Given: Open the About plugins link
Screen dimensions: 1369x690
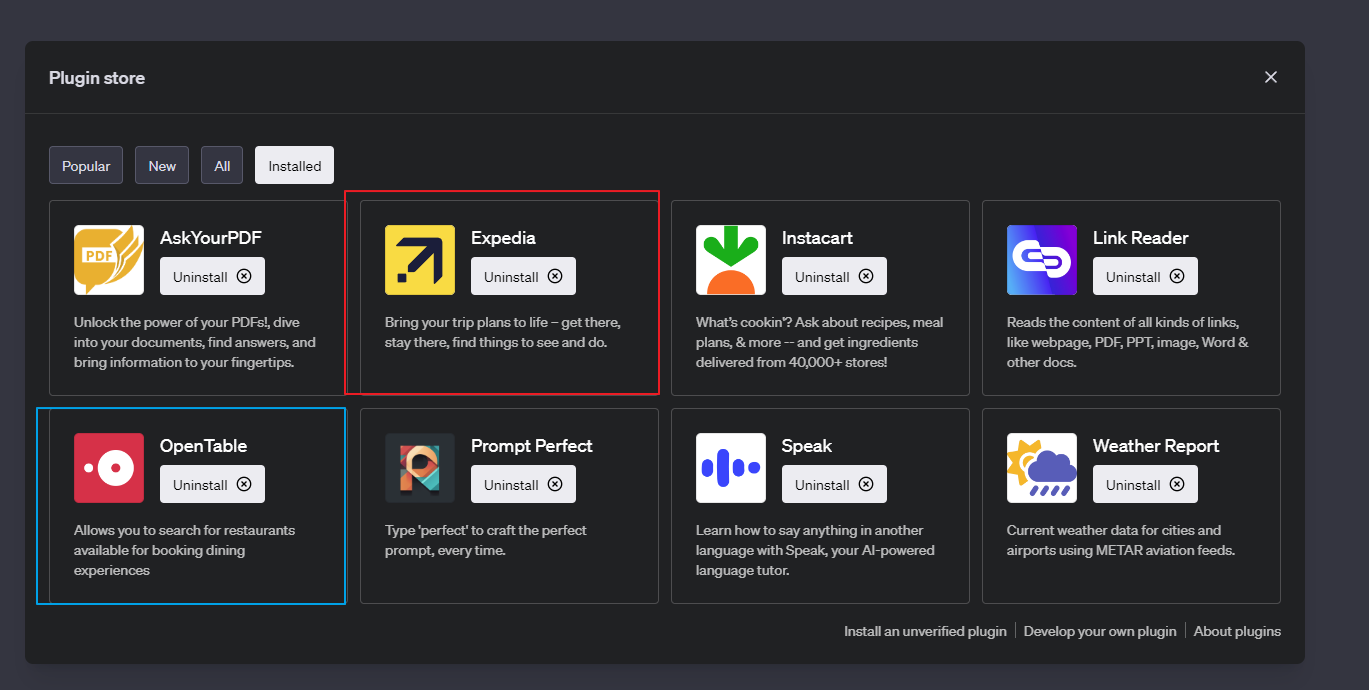Looking at the screenshot, I should point(1237,631).
